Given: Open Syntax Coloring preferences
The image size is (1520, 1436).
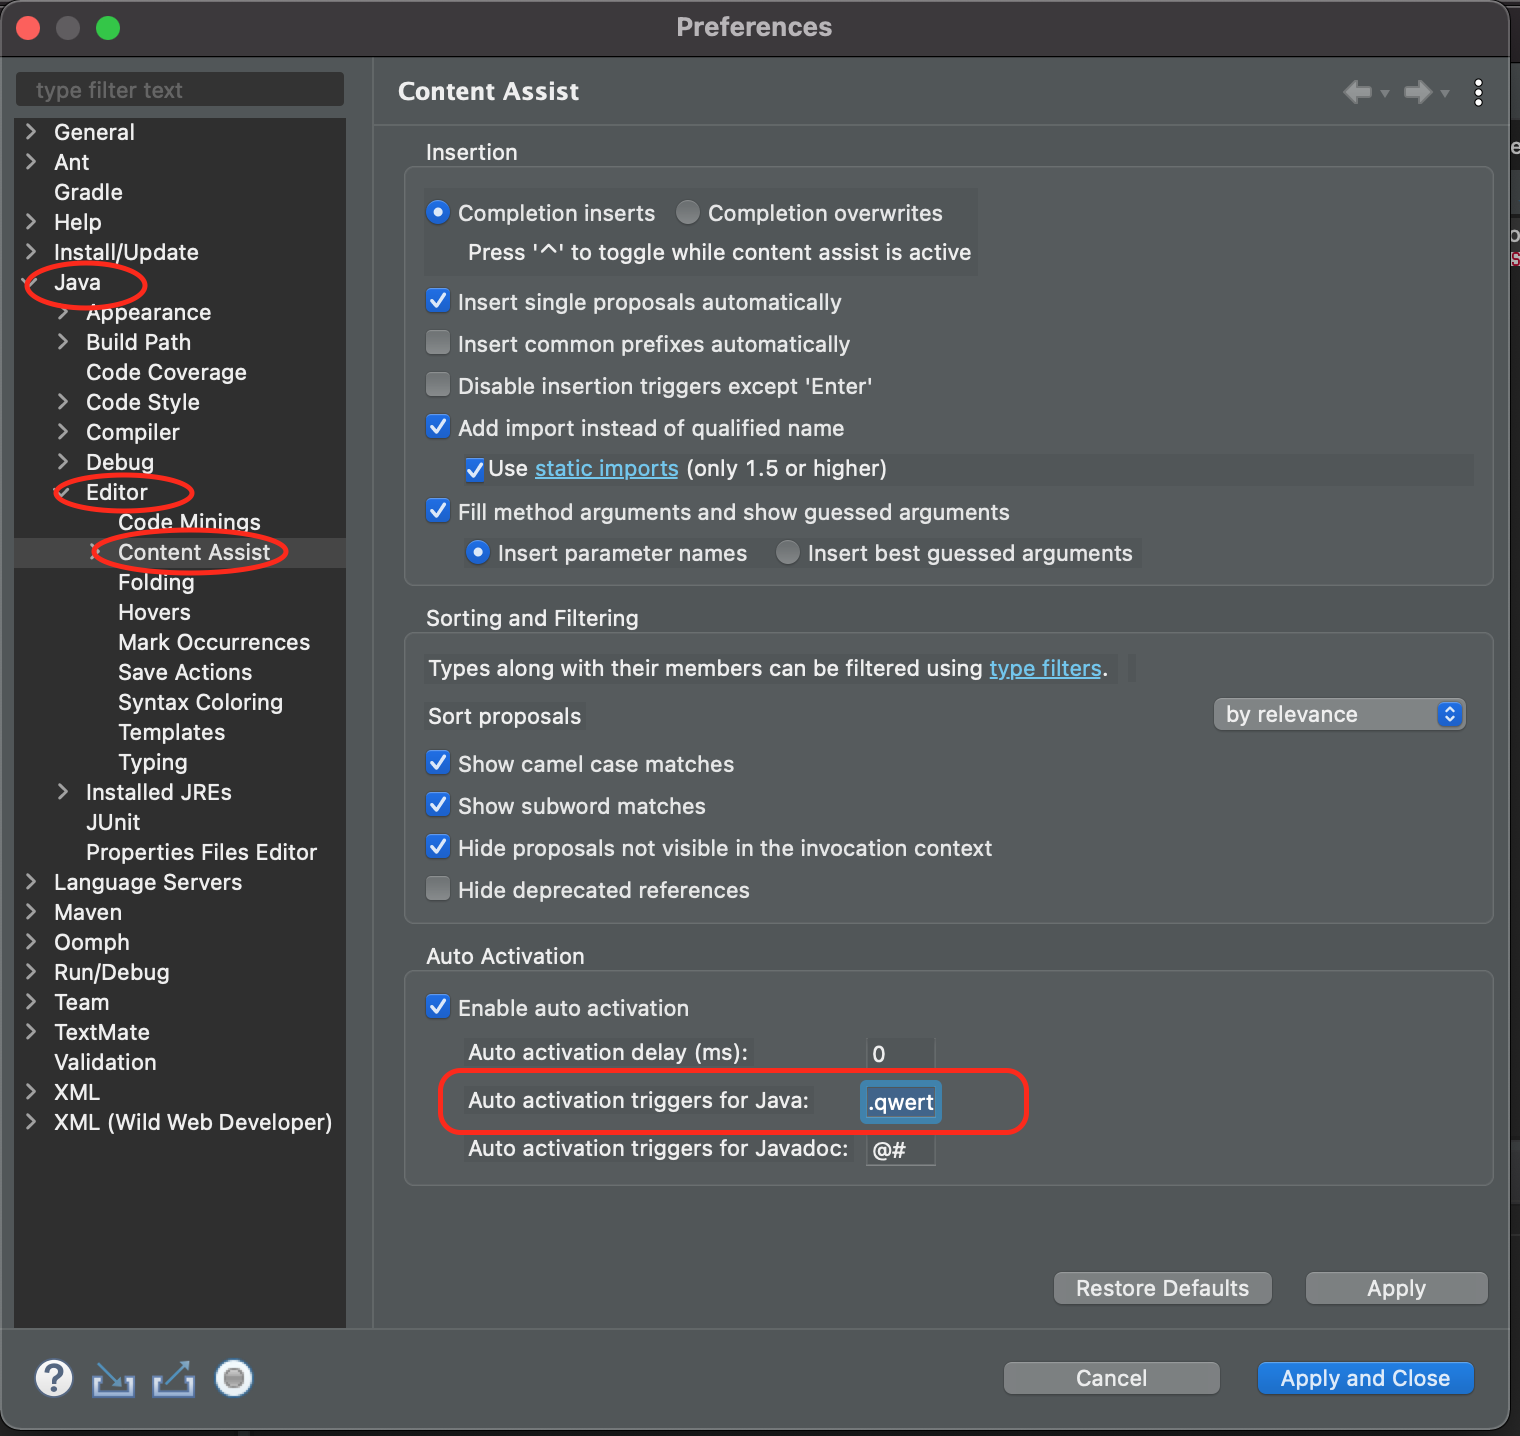Looking at the screenshot, I should coord(200,703).
